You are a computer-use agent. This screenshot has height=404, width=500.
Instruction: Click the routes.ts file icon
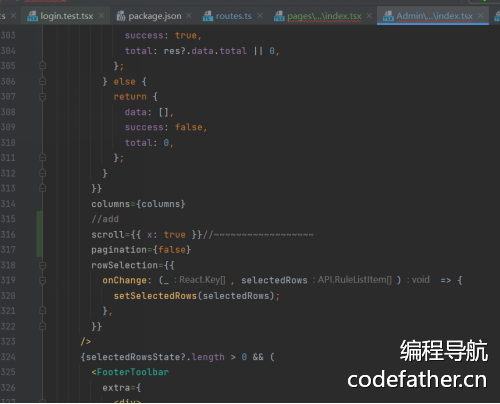(x=208, y=16)
